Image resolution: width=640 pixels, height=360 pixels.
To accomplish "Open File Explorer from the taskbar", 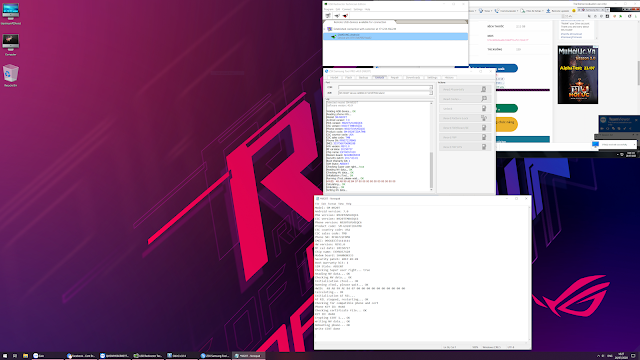I will pos(25,356).
